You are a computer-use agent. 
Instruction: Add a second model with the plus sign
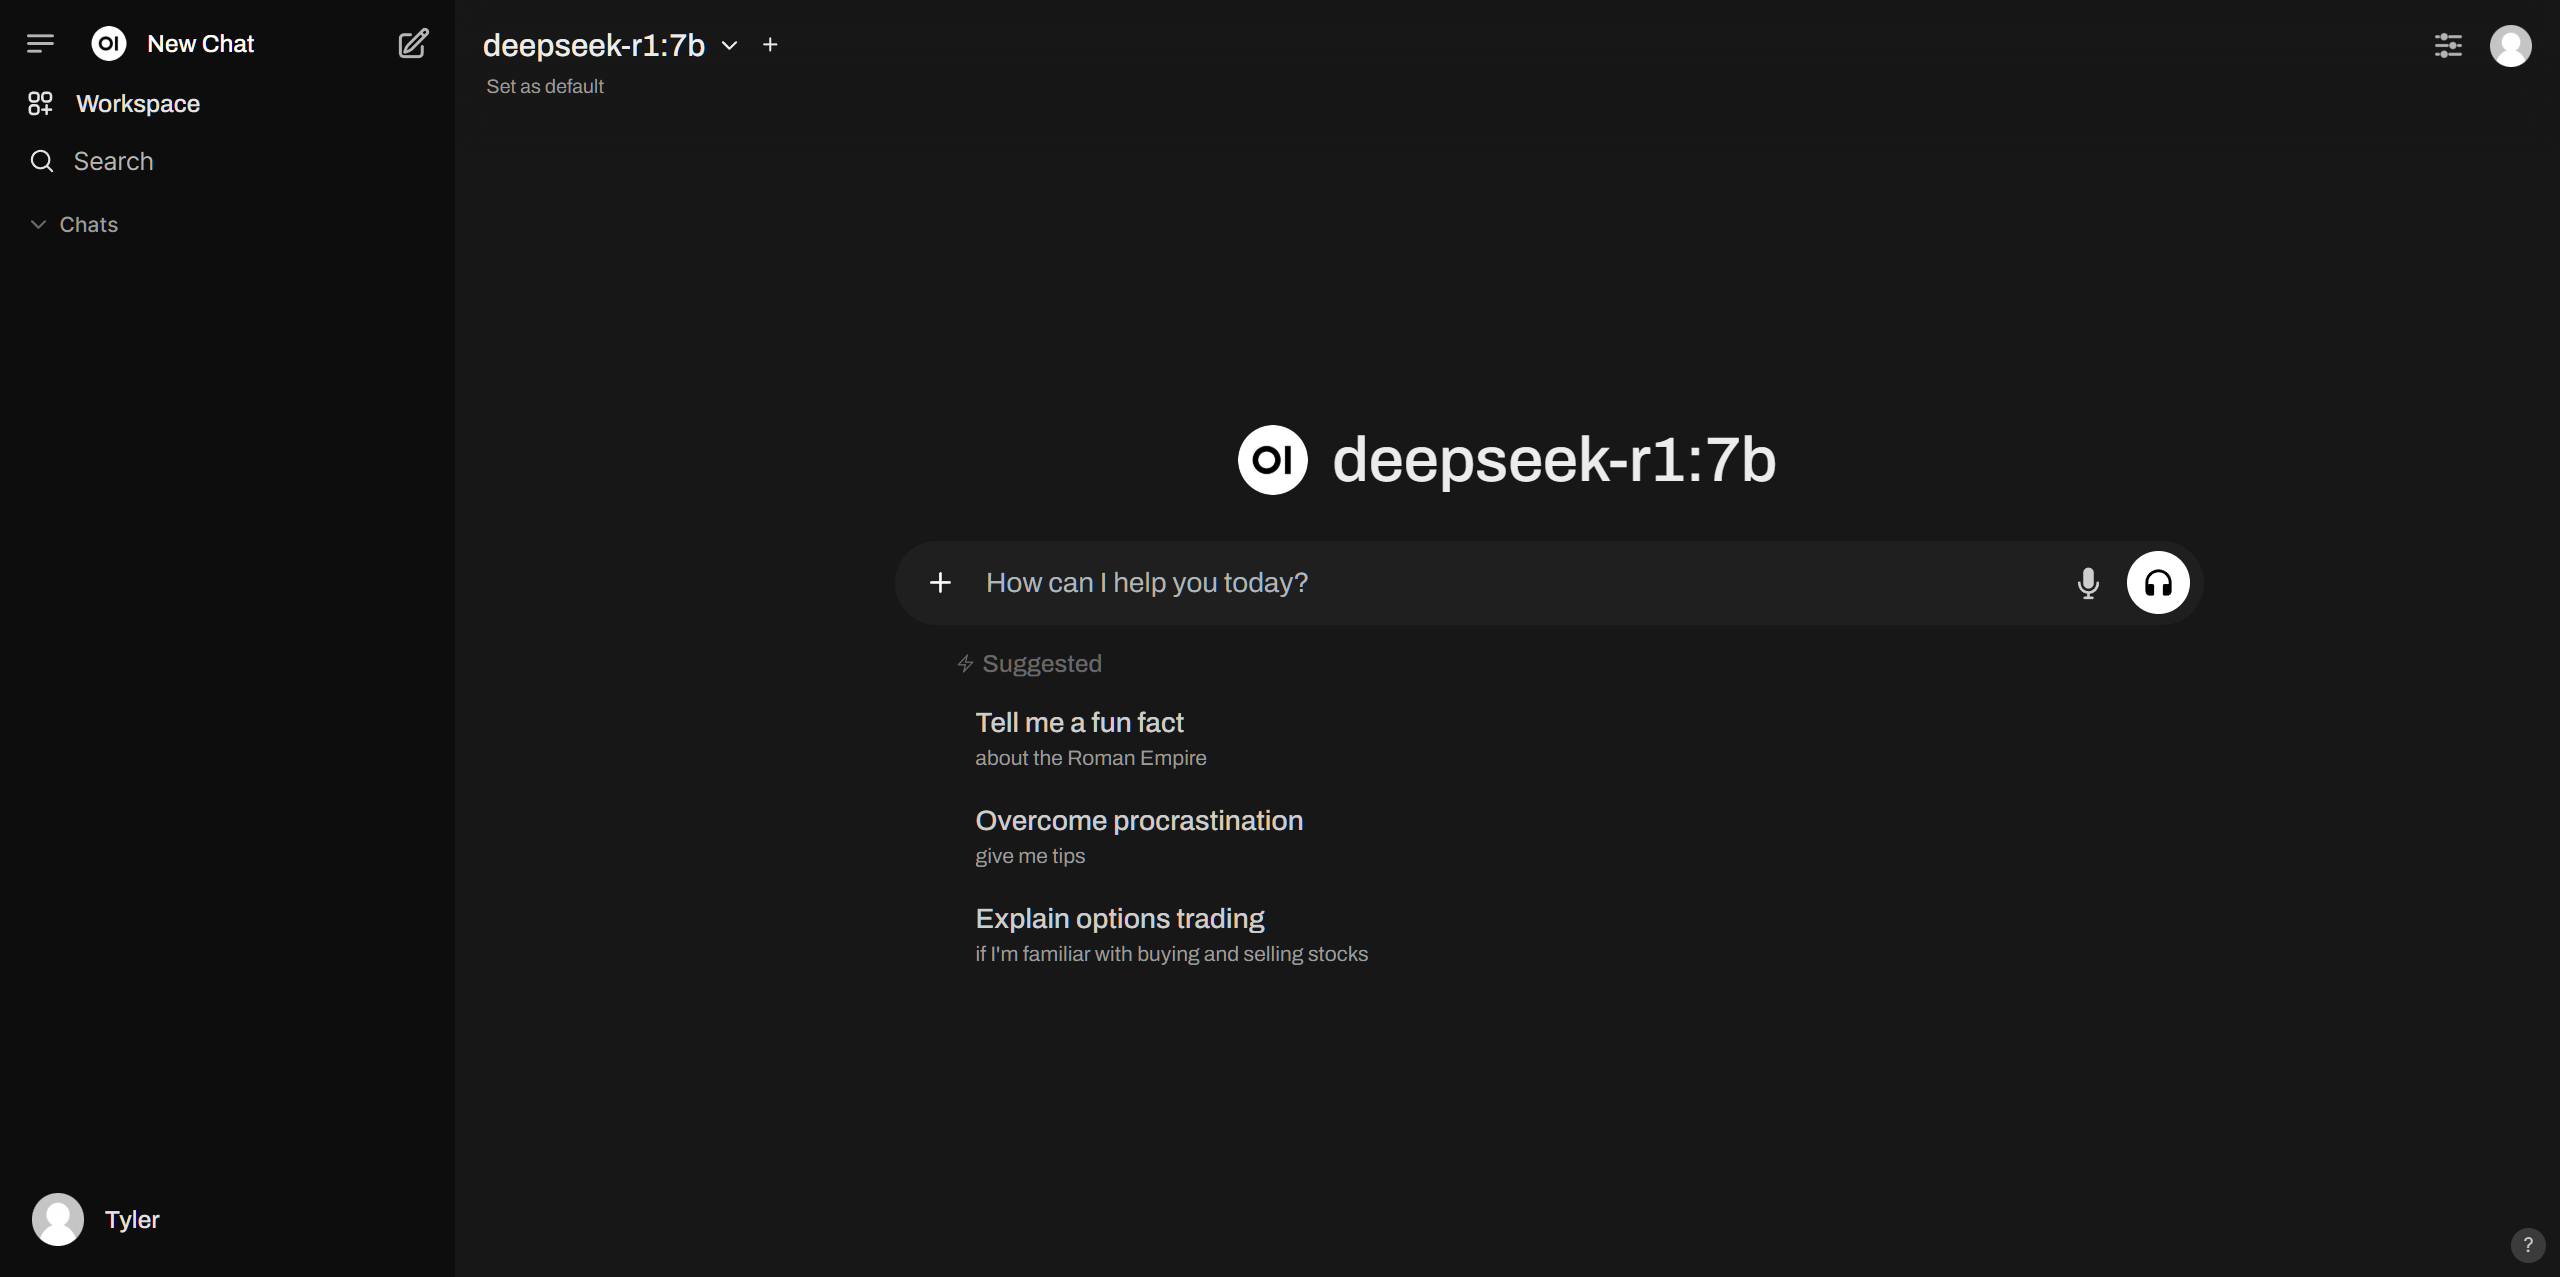tap(770, 44)
